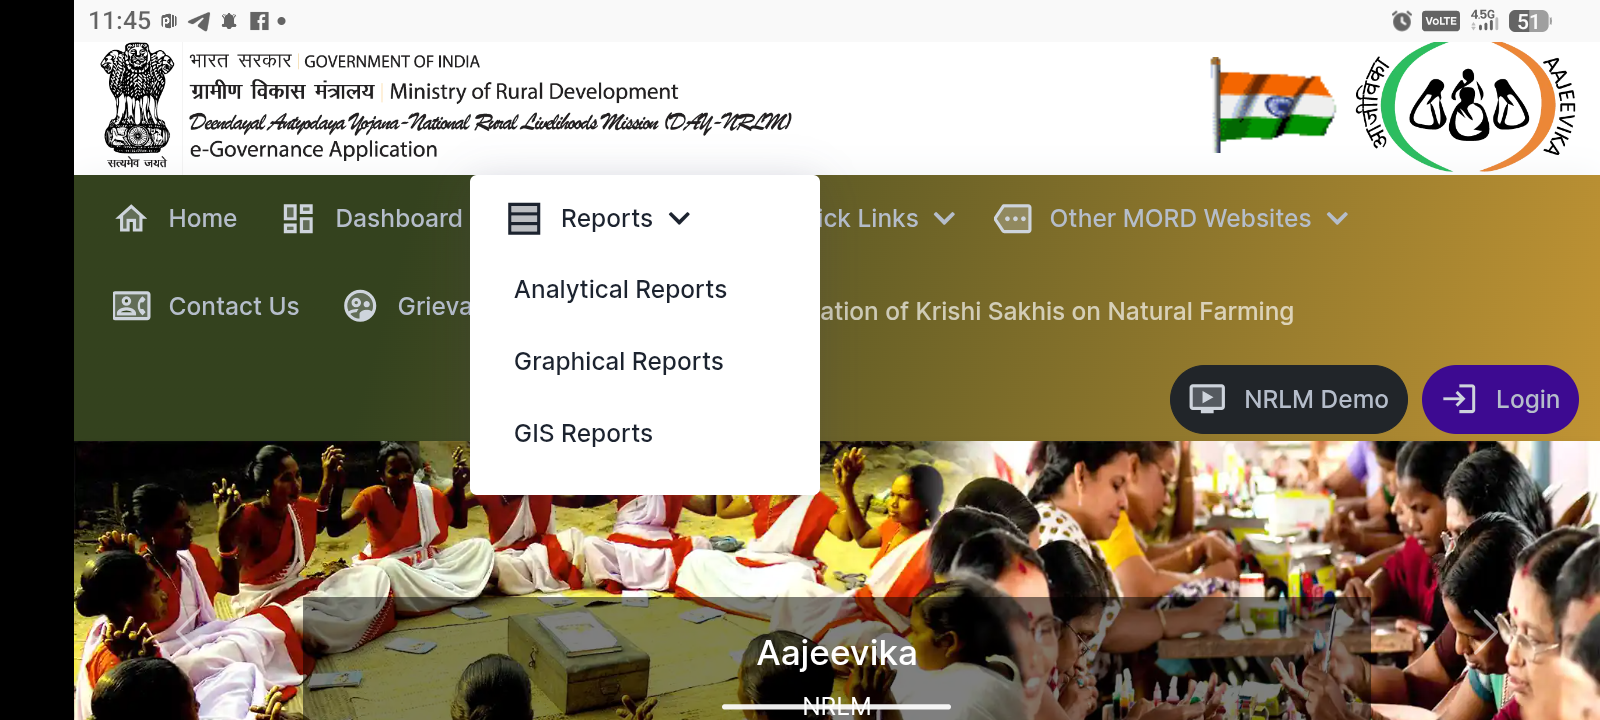The width and height of the screenshot is (1600, 720).
Task: Go to the Dashboard link
Action: pos(398,218)
